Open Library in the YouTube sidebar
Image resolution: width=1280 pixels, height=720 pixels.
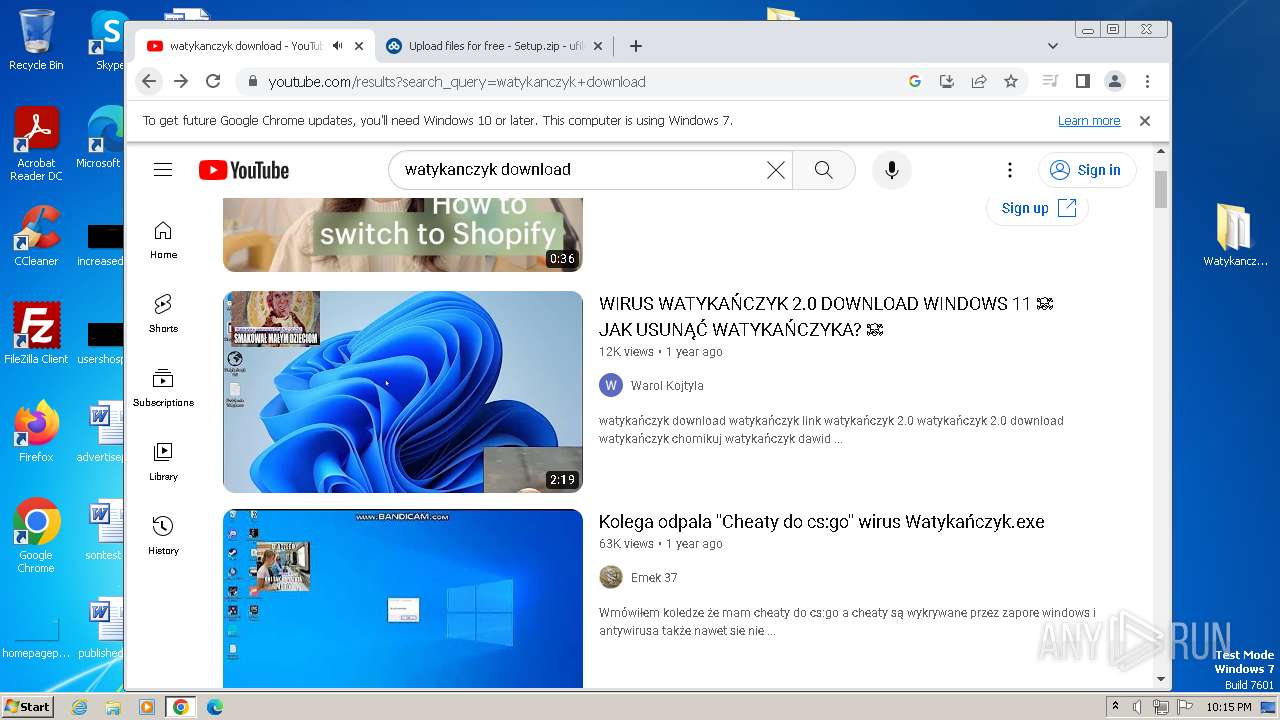163,462
